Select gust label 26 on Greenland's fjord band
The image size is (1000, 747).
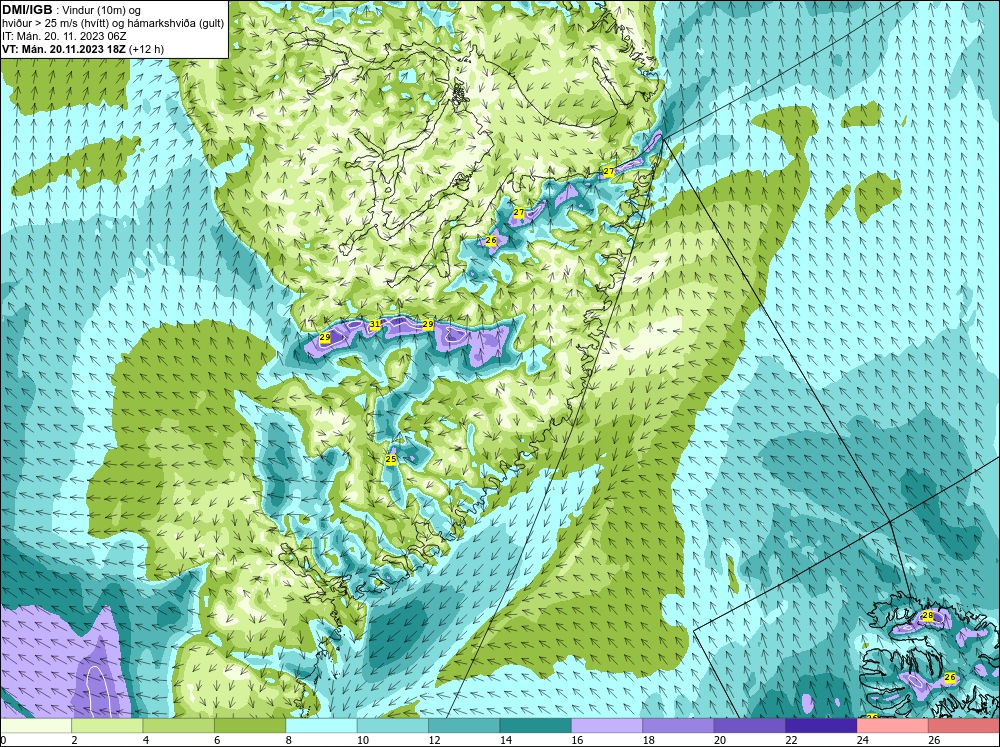490,240
